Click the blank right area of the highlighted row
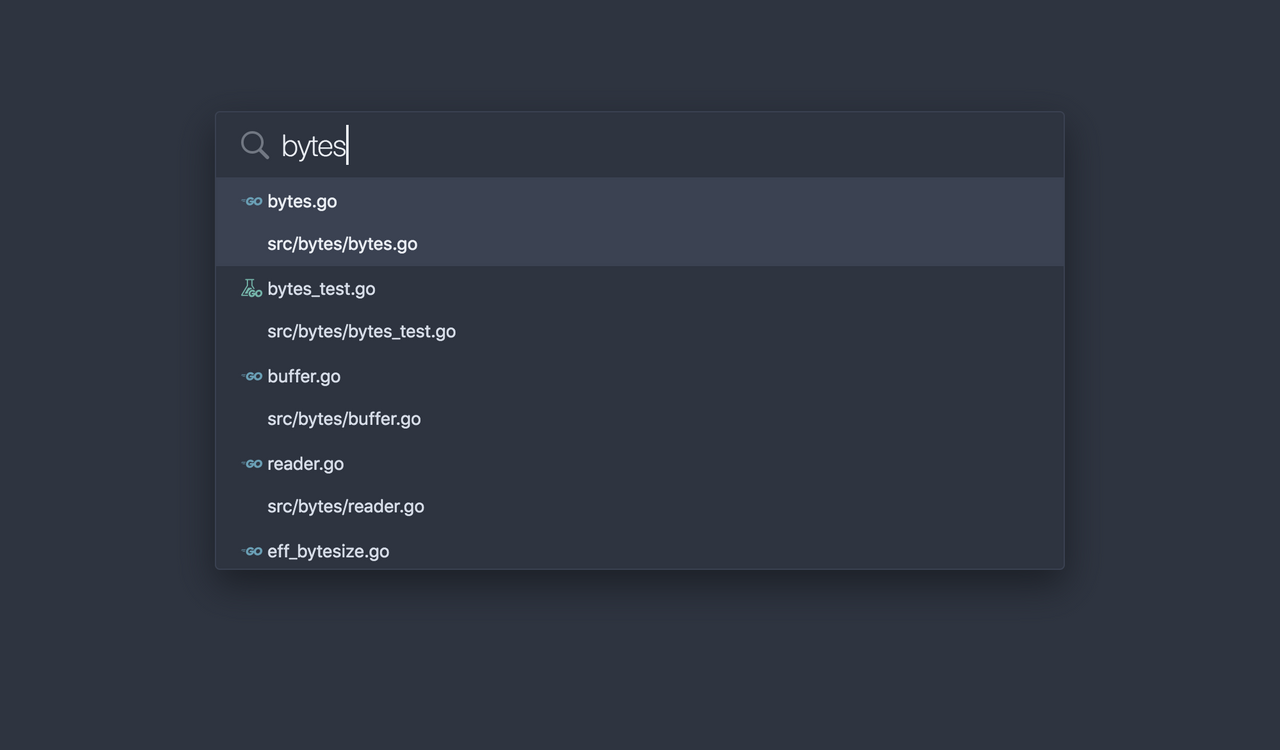 click(x=850, y=222)
